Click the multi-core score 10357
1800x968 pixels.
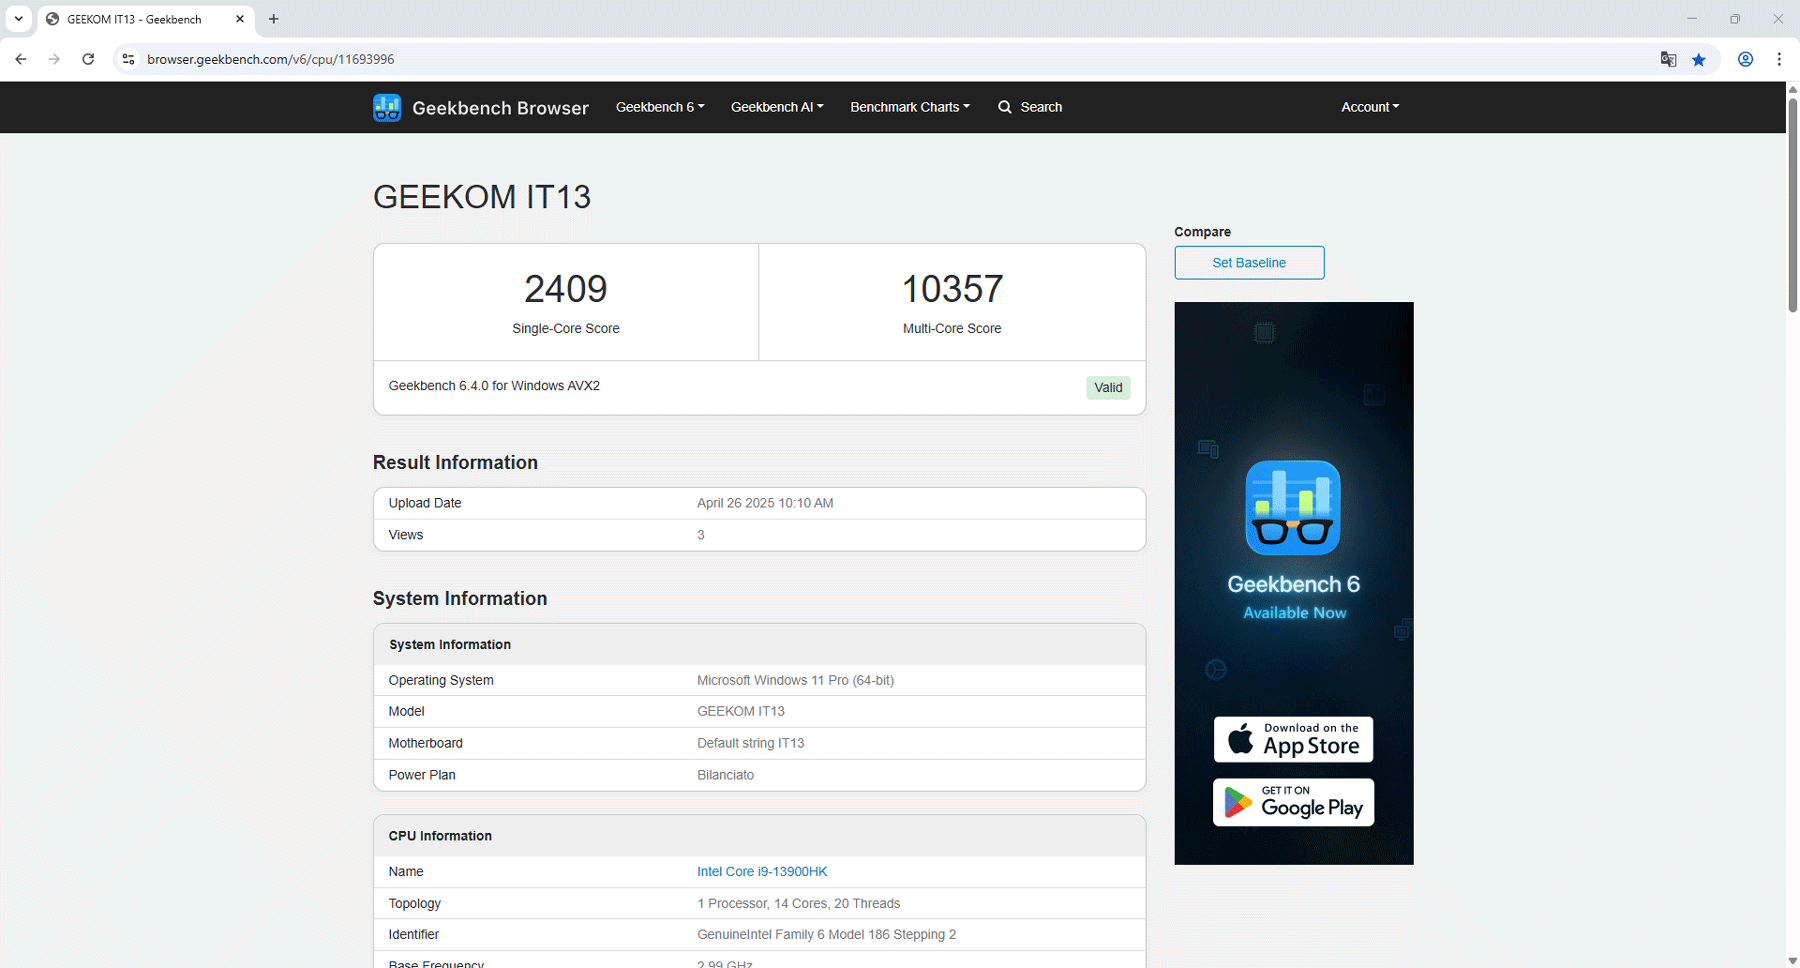click(x=952, y=289)
